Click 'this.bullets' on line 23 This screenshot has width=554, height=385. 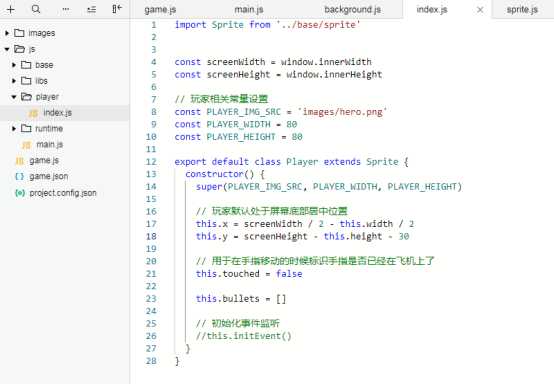[x=228, y=298]
